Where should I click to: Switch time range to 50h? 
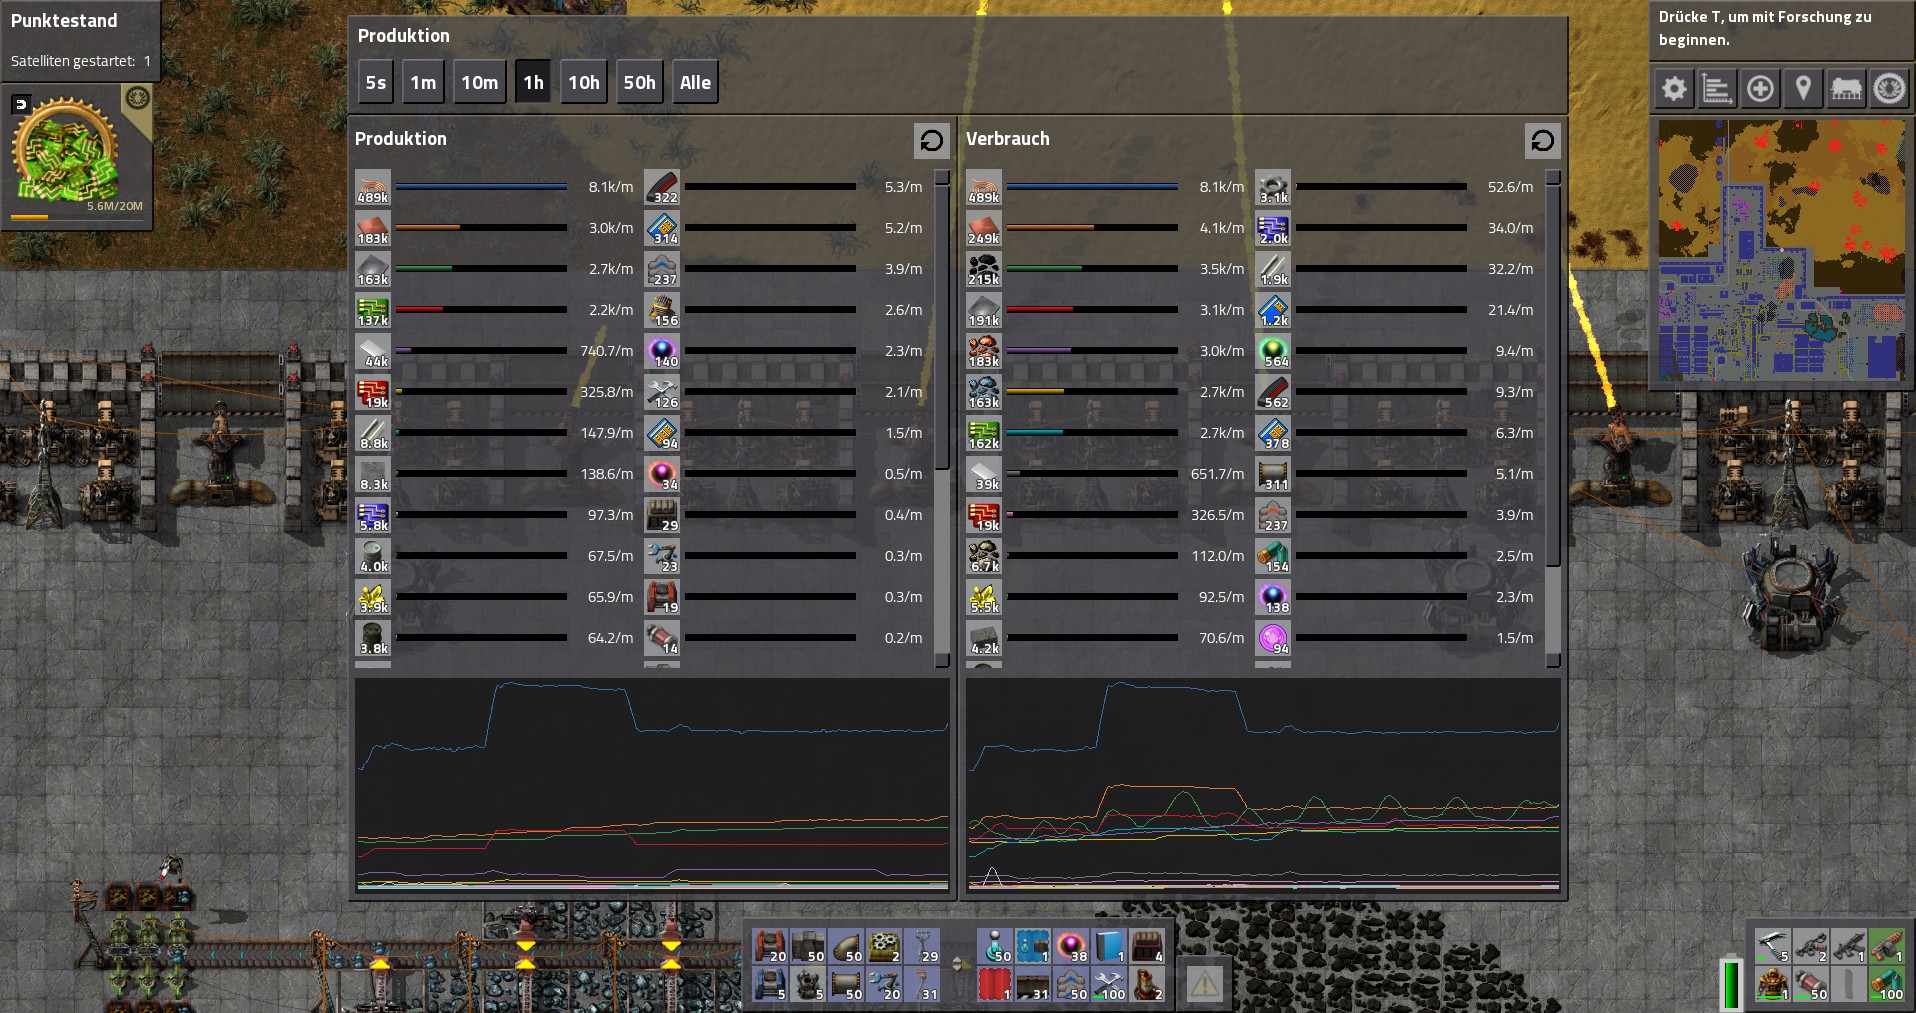(640, 82)
